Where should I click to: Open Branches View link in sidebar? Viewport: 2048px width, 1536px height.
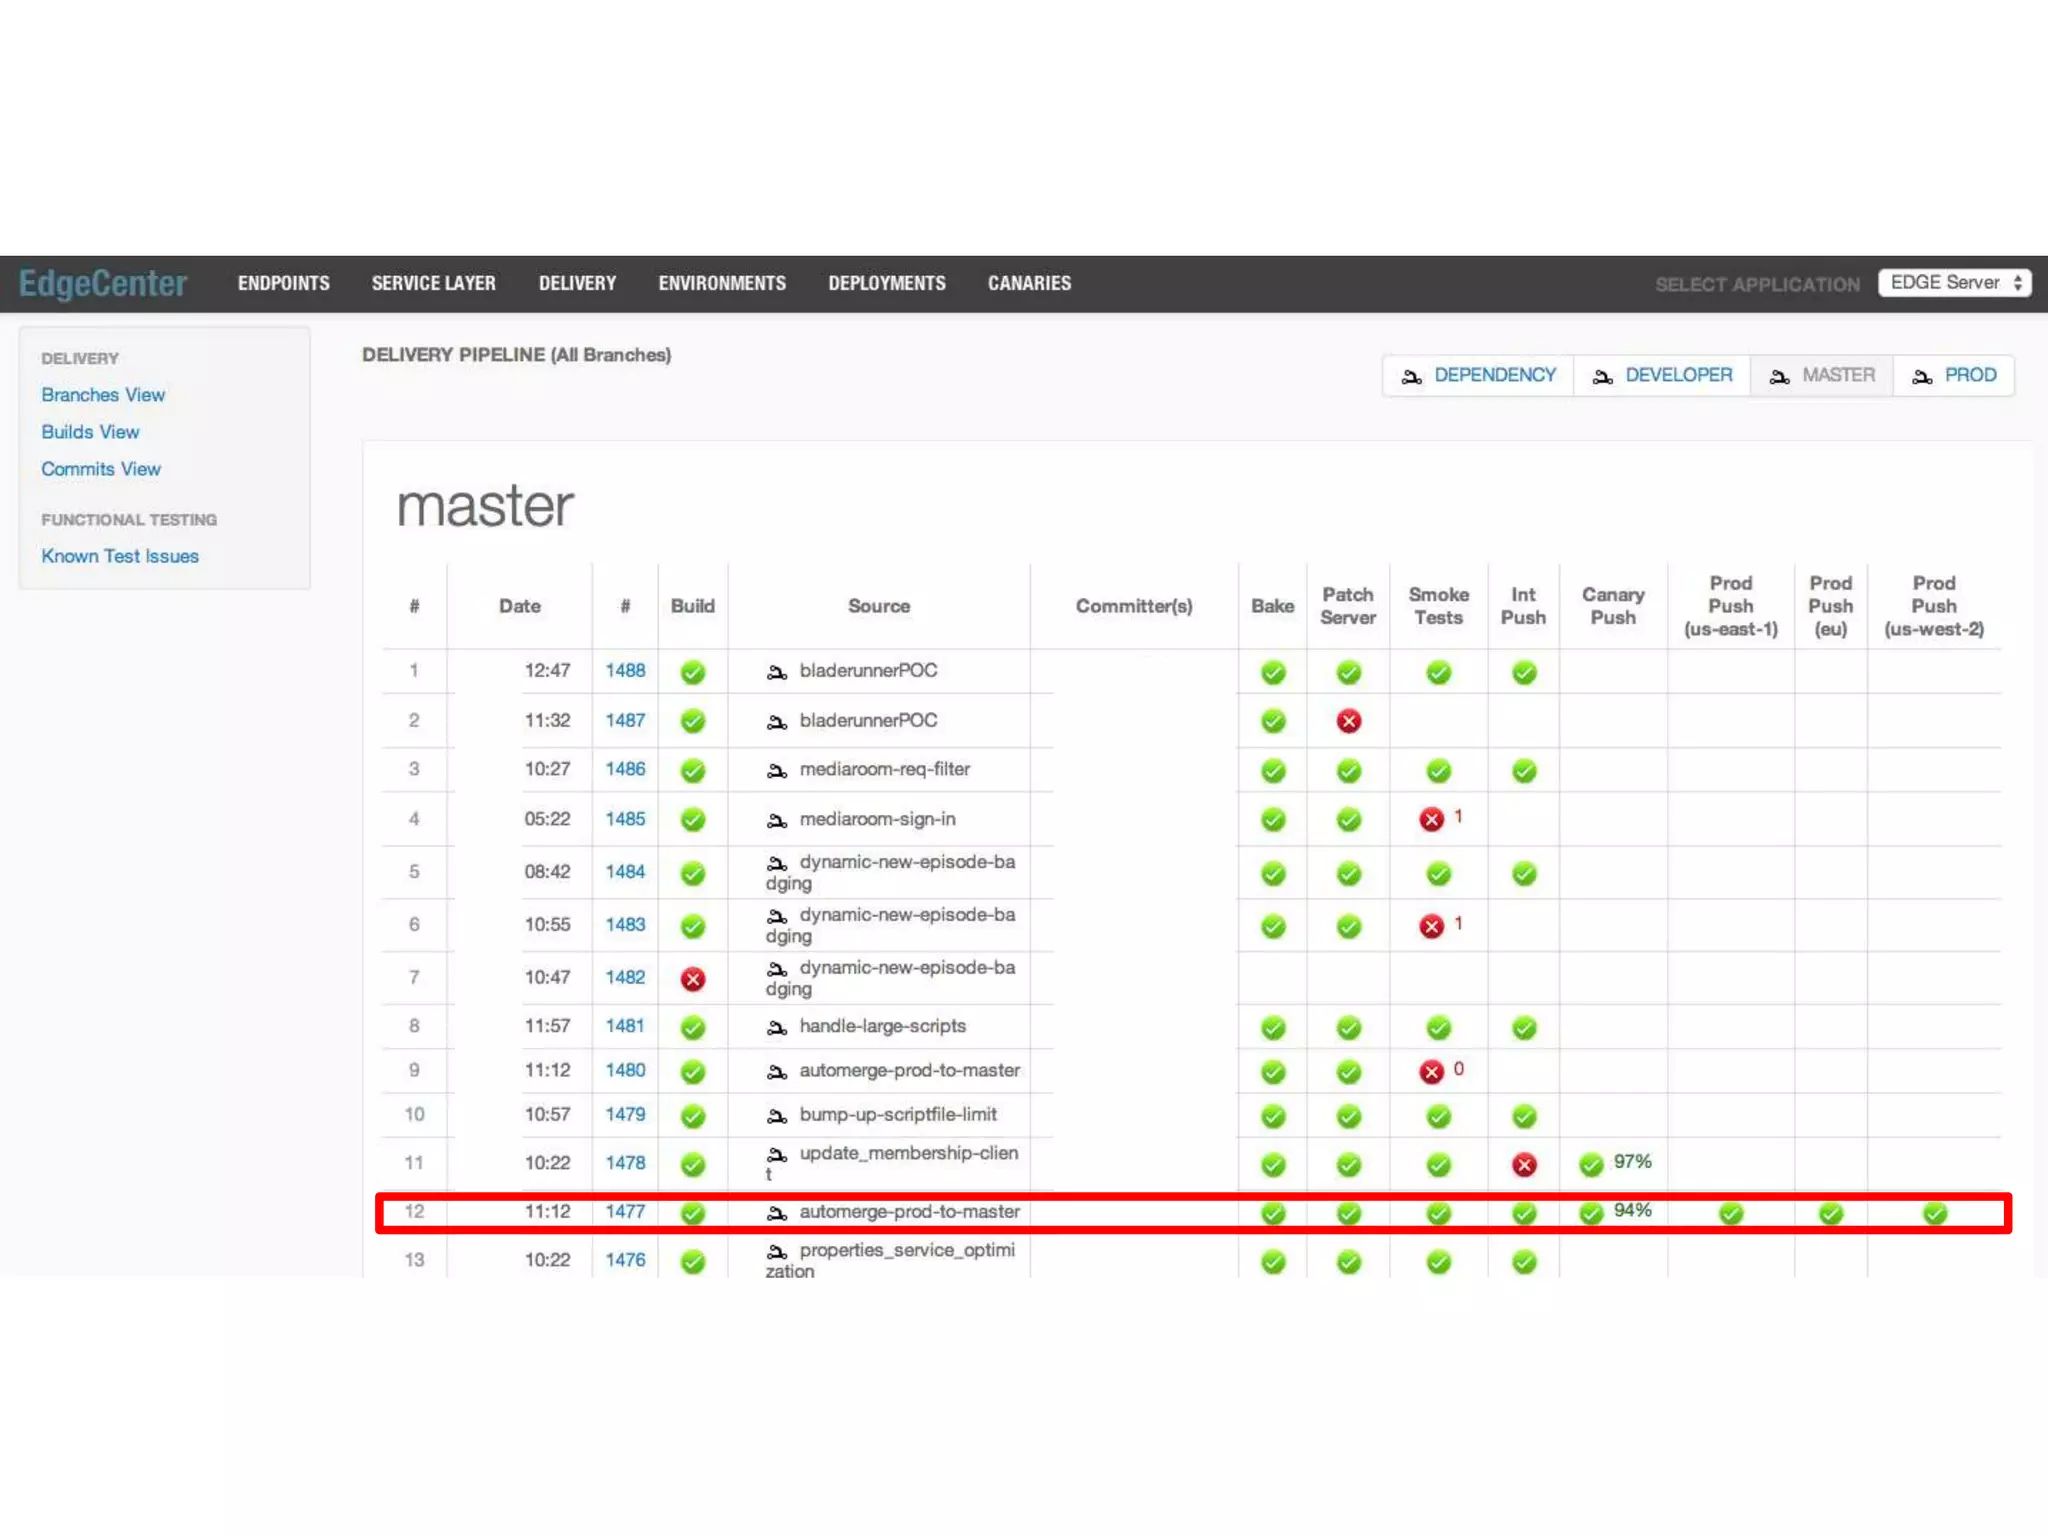[x=103, y=395]
